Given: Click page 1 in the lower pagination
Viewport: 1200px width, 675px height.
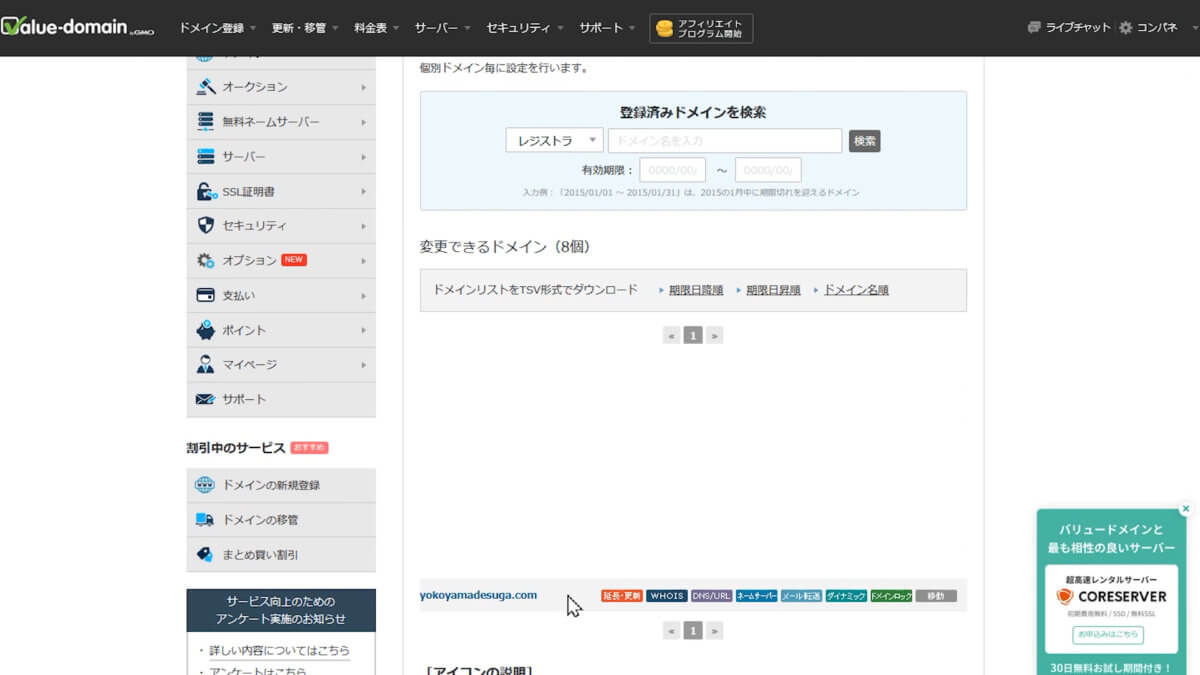Looking at the screenshot, I should [x=692, y=631].
